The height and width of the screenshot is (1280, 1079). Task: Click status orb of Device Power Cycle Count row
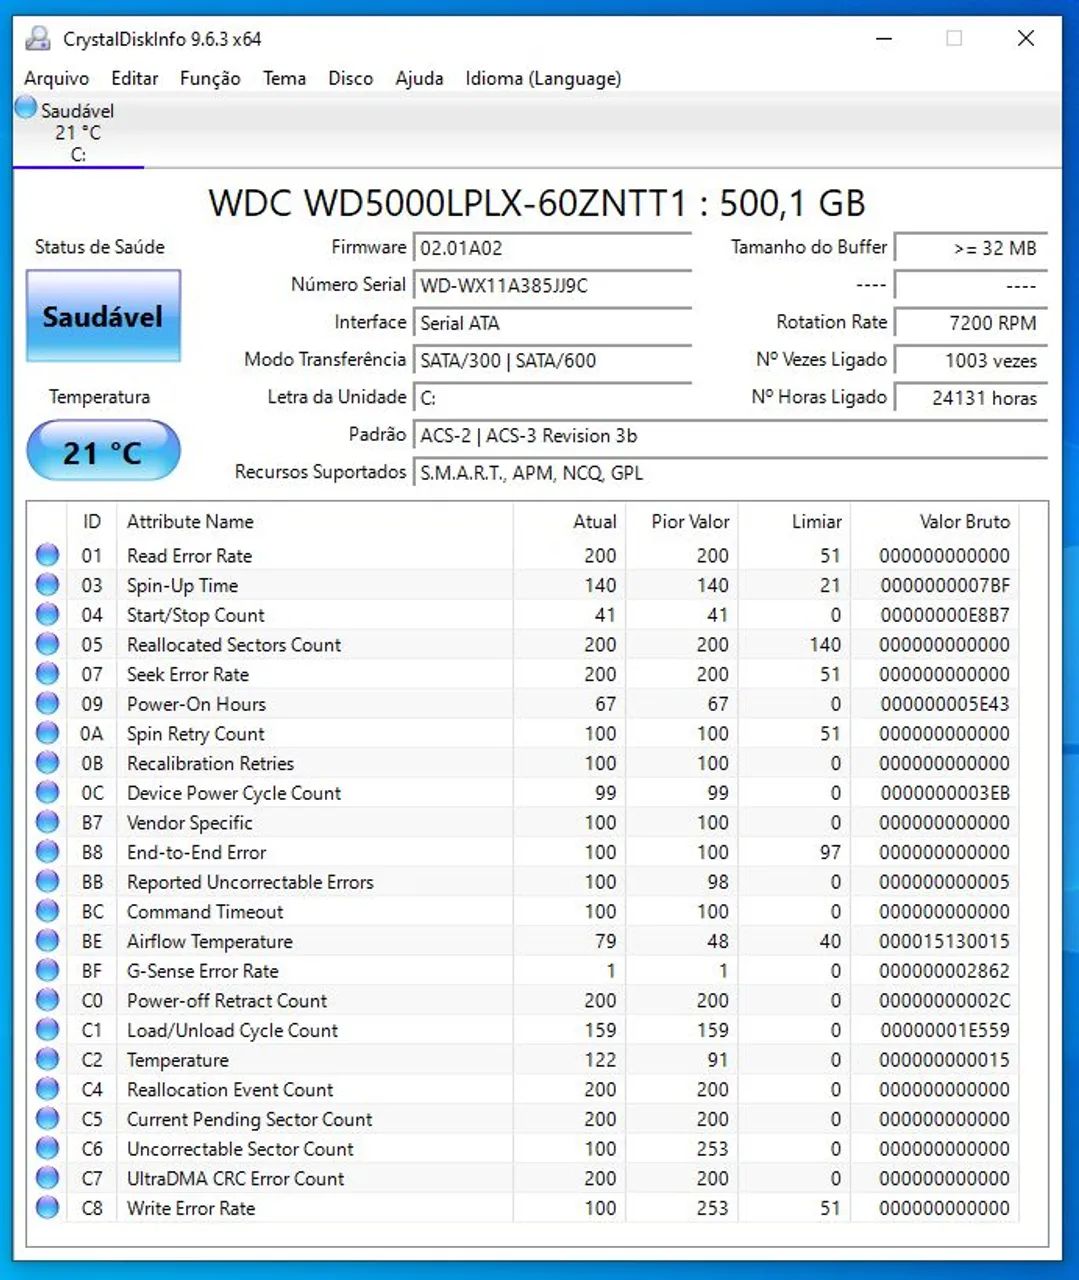click(x=47, y=793)
